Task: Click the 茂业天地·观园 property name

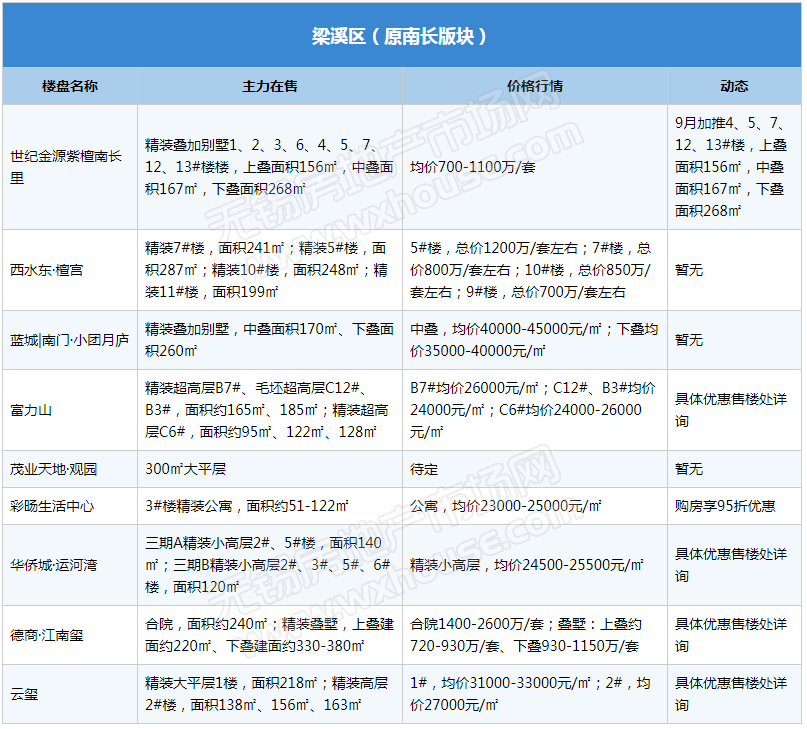Action: click(54, 468)
